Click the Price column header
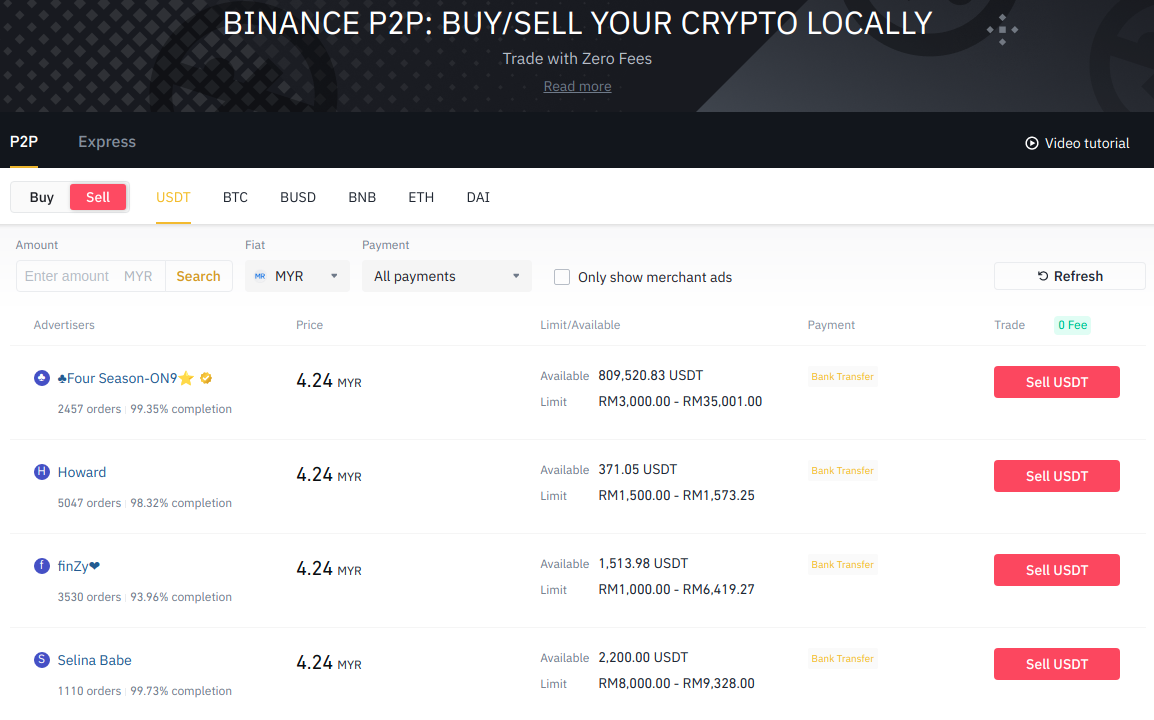The image size is (1154, 720). coord(309,325)
